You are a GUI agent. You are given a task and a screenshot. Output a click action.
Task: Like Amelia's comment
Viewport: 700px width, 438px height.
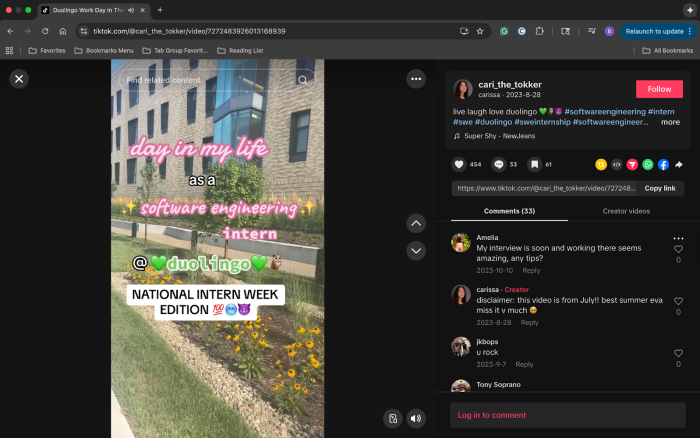[x=678, y=249]
